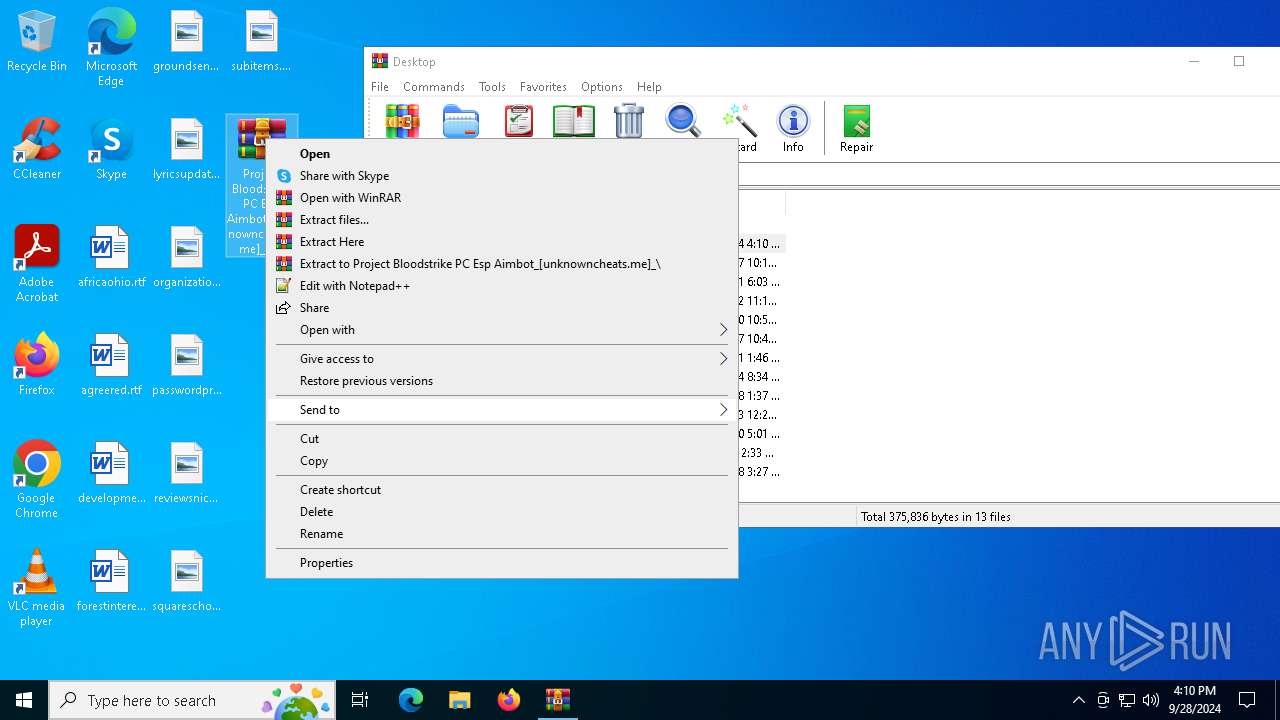Click WinRAR Test clipboard icon
Image resolution: width=1280 pixels, height=720 pixels.
click(x=518, y=121)
